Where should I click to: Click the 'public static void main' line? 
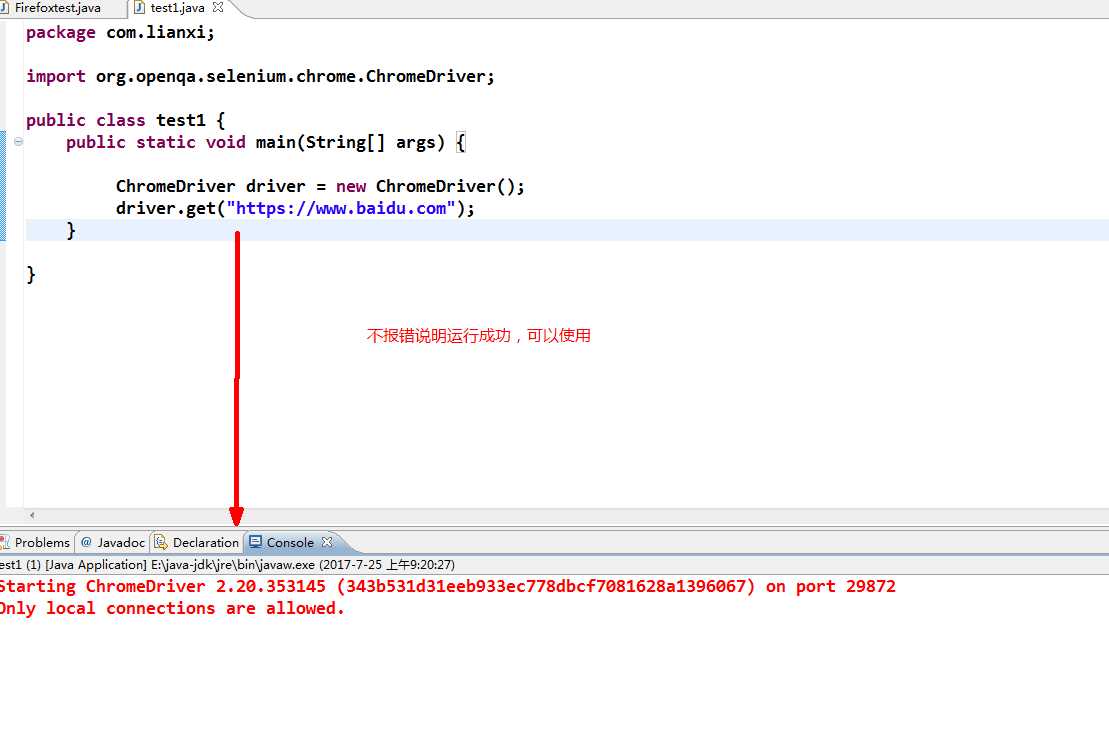point(266,142)
